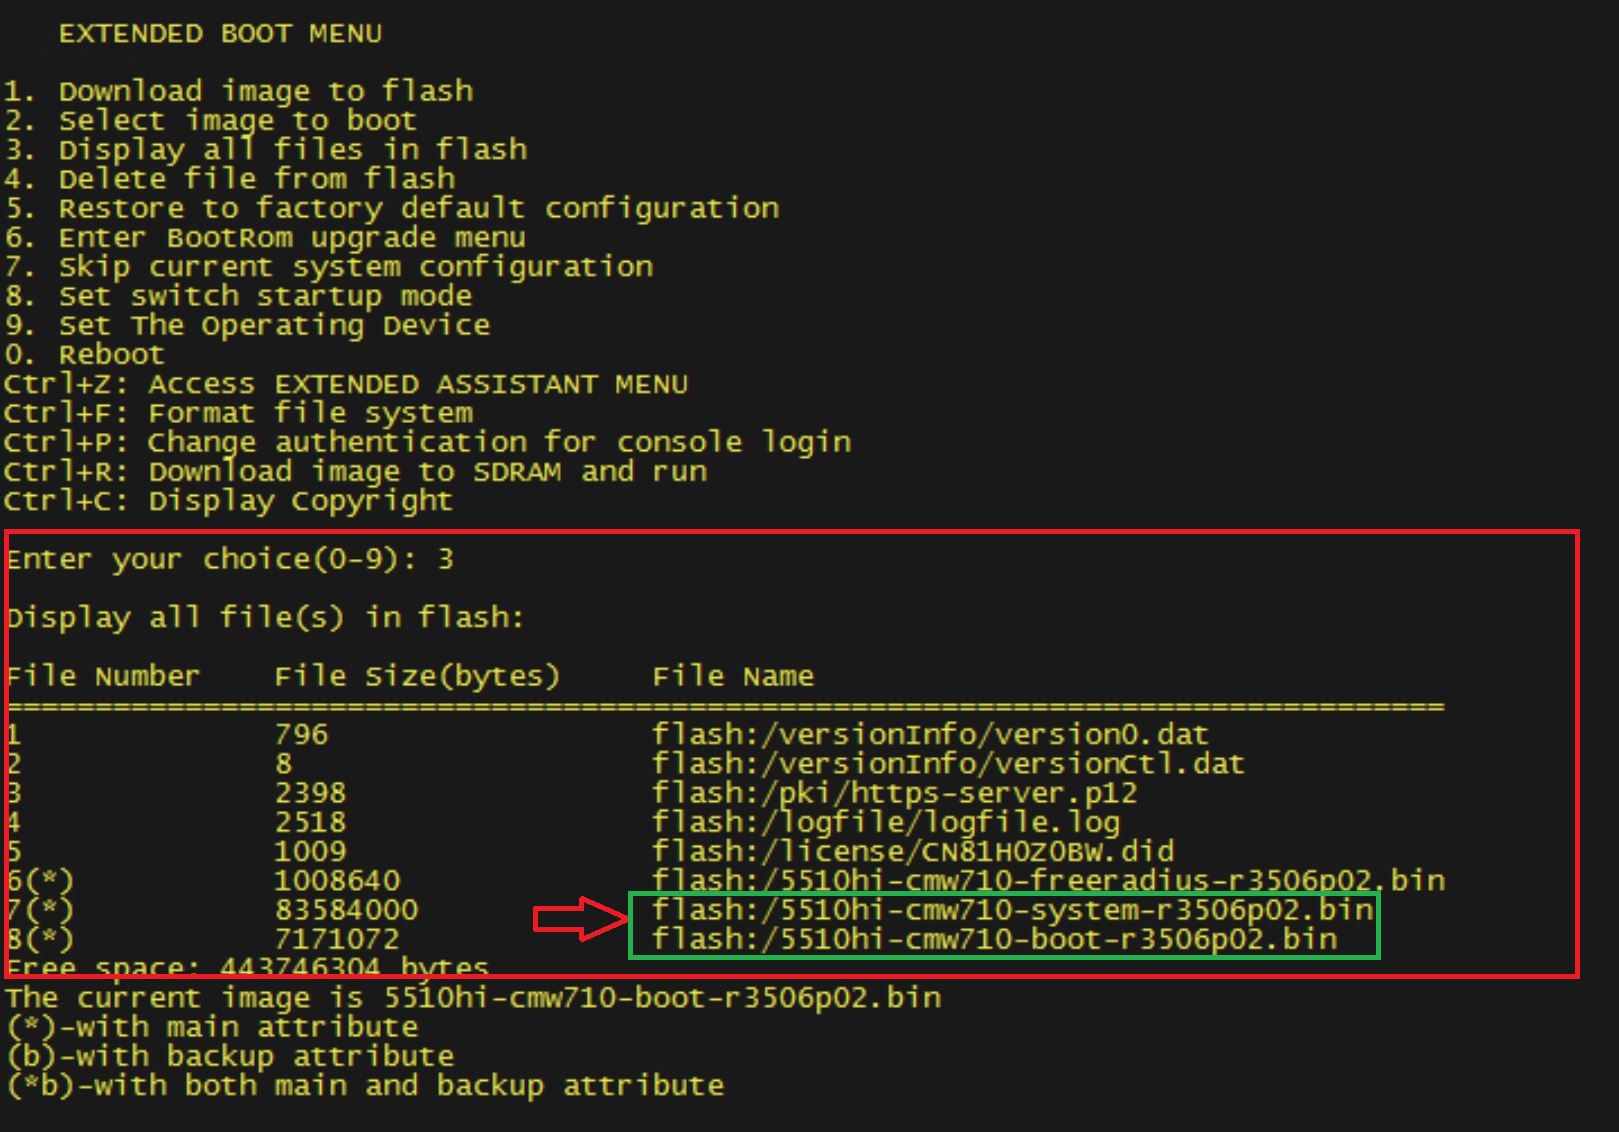Click the boot-r3506p02.bin flash file entry
This screenshot has height=1132, width=1619.
pyautogui.click(x=994, y=939)
